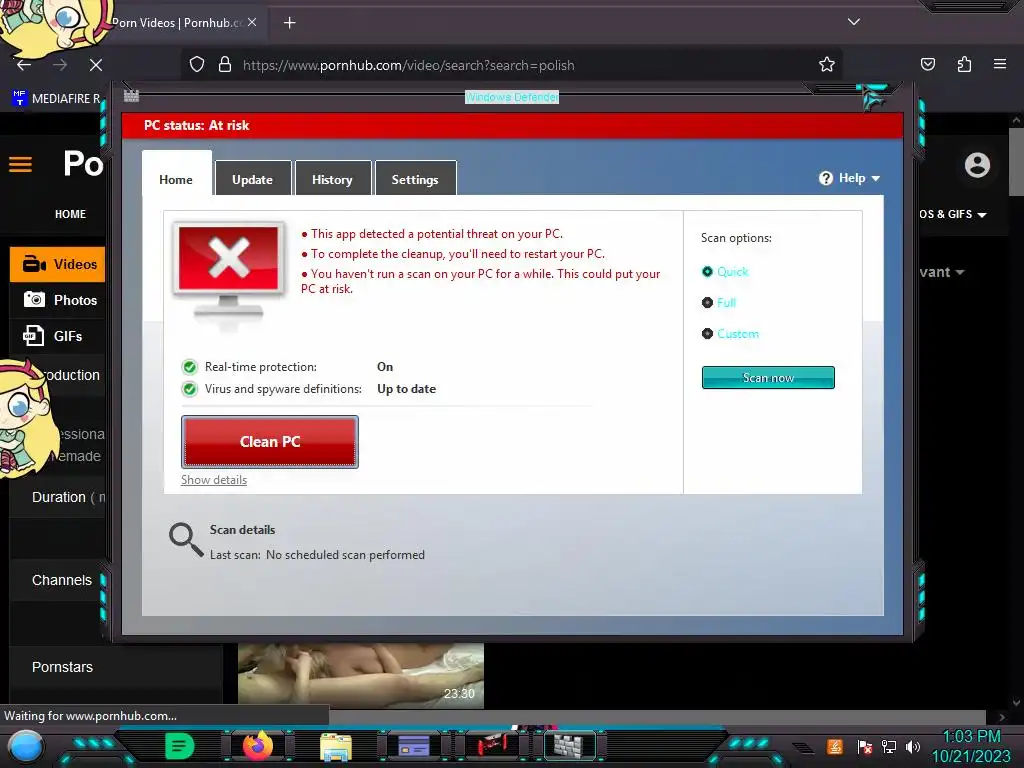Screen dimensions: 1024x768
Task: Open the Show details link
Action: point(214,480)
